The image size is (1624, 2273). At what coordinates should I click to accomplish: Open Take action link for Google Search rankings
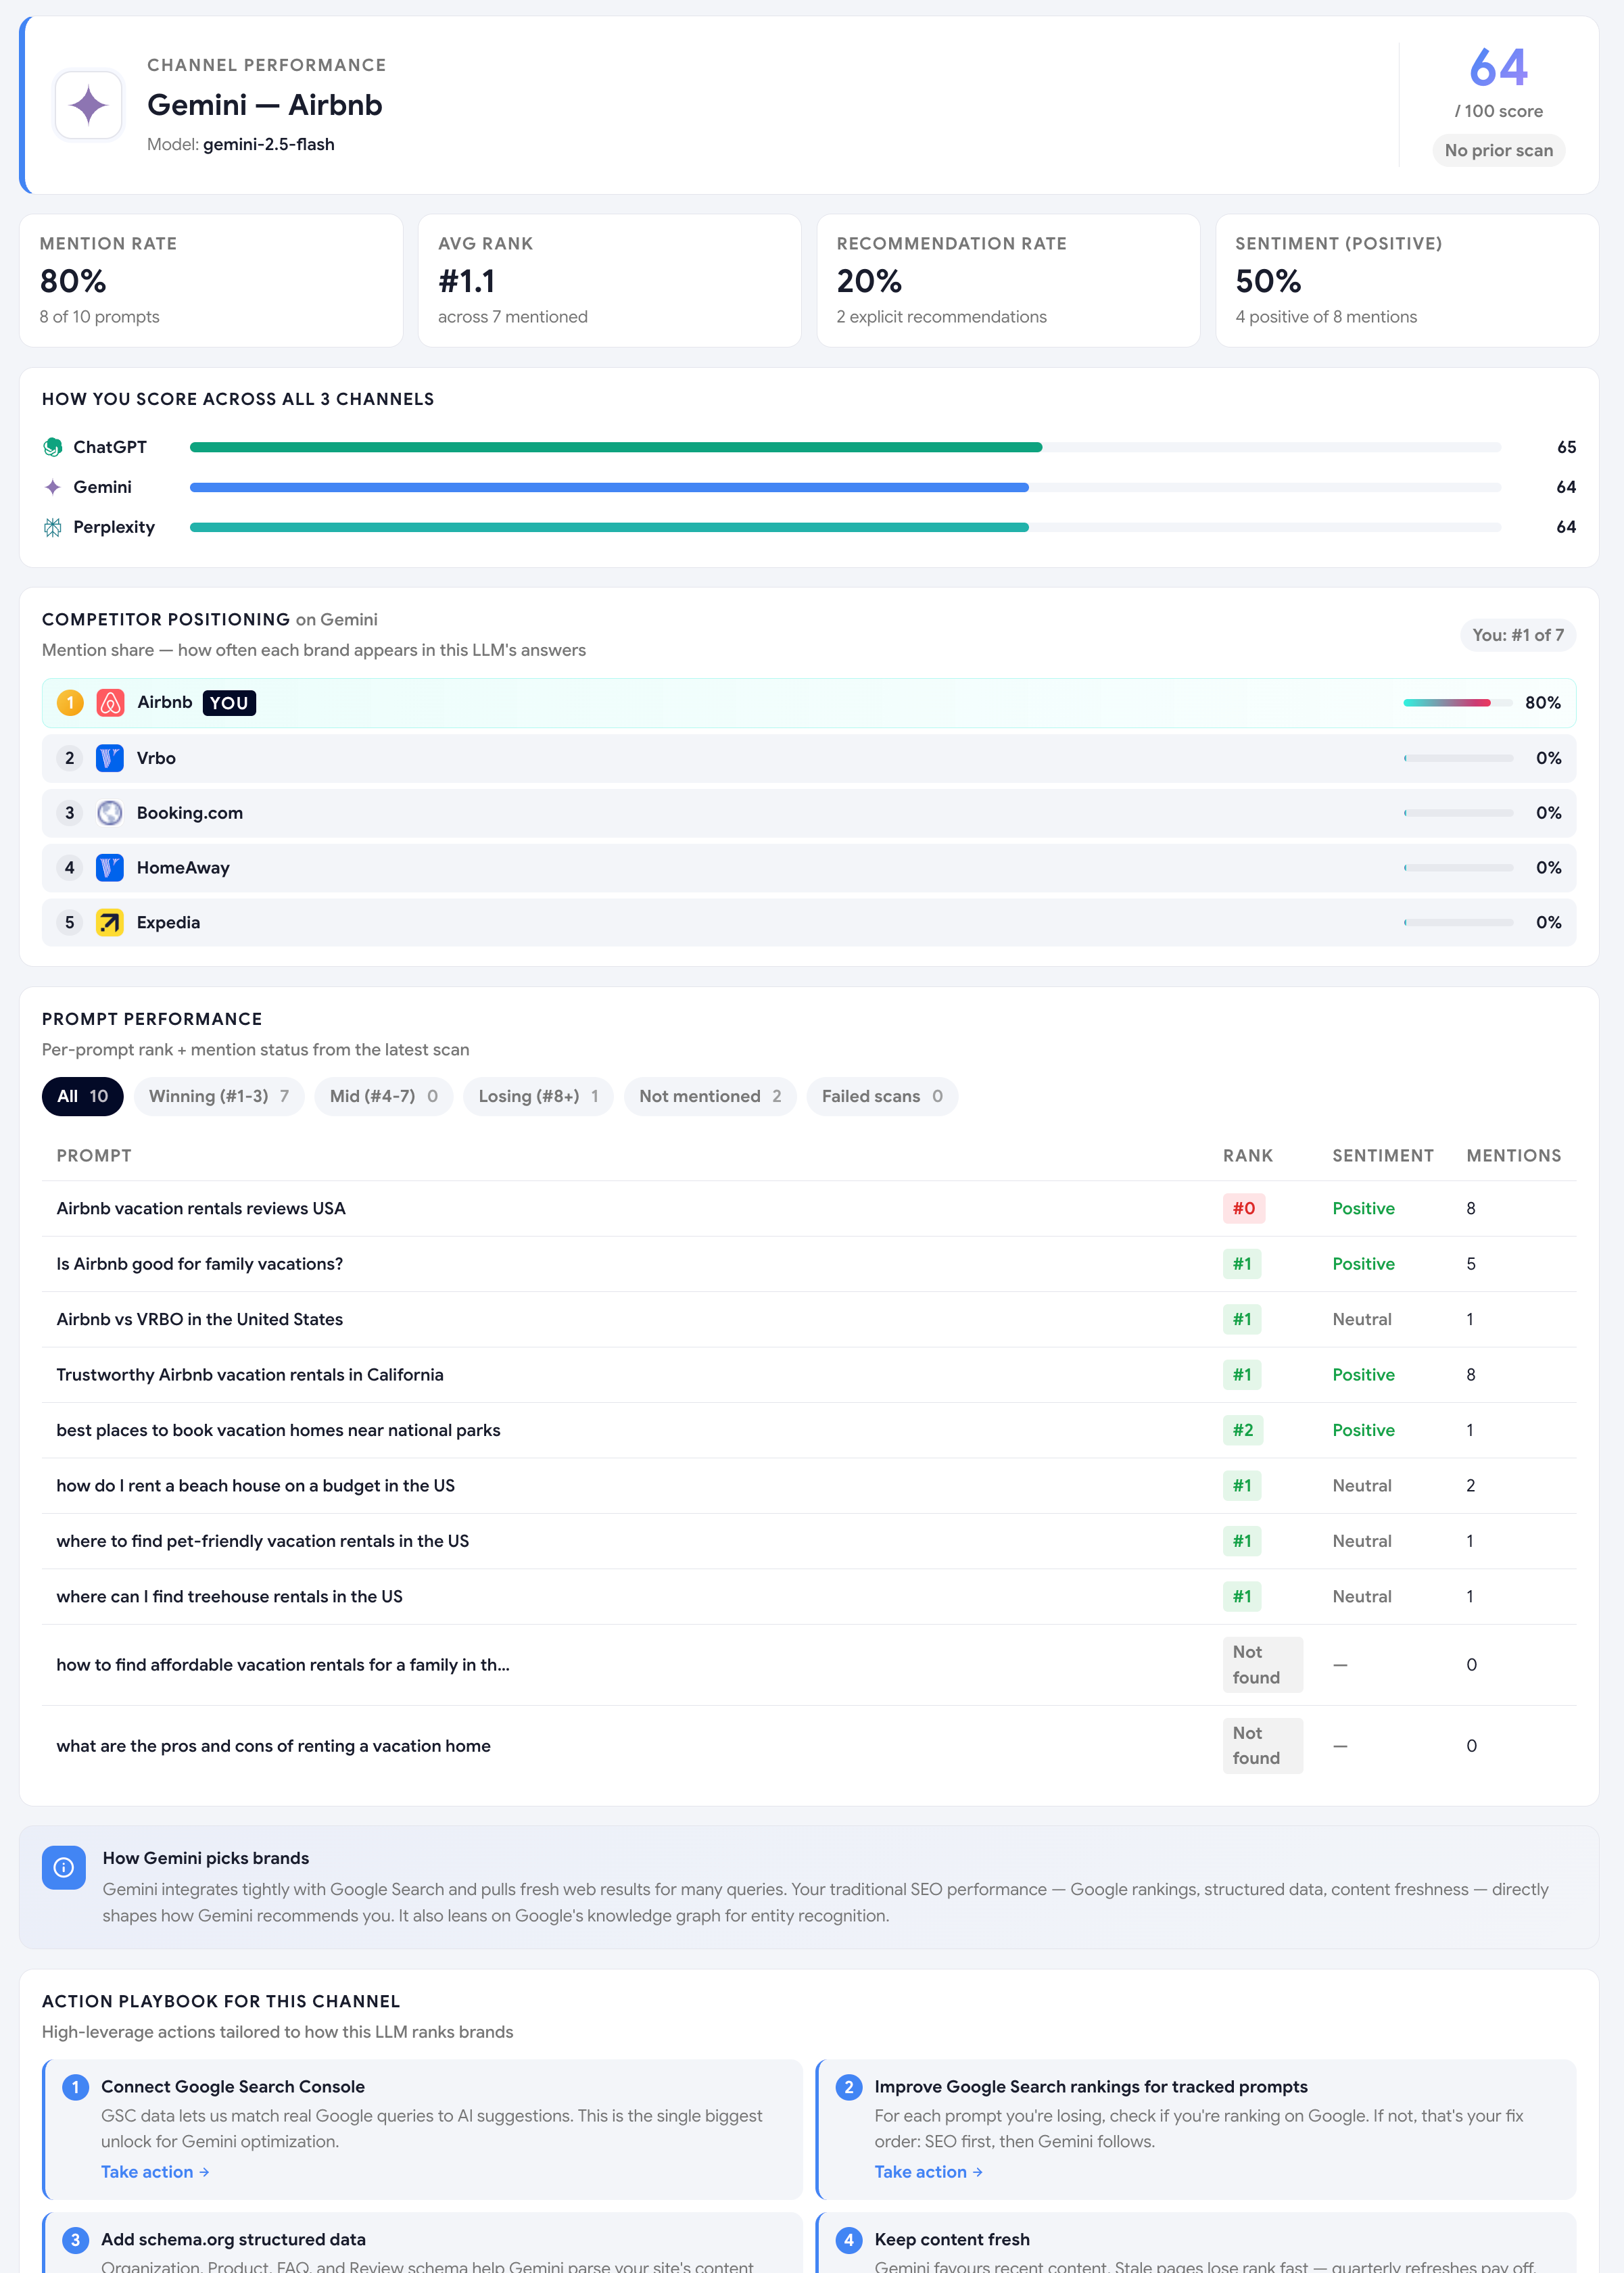pos(928,2172)
